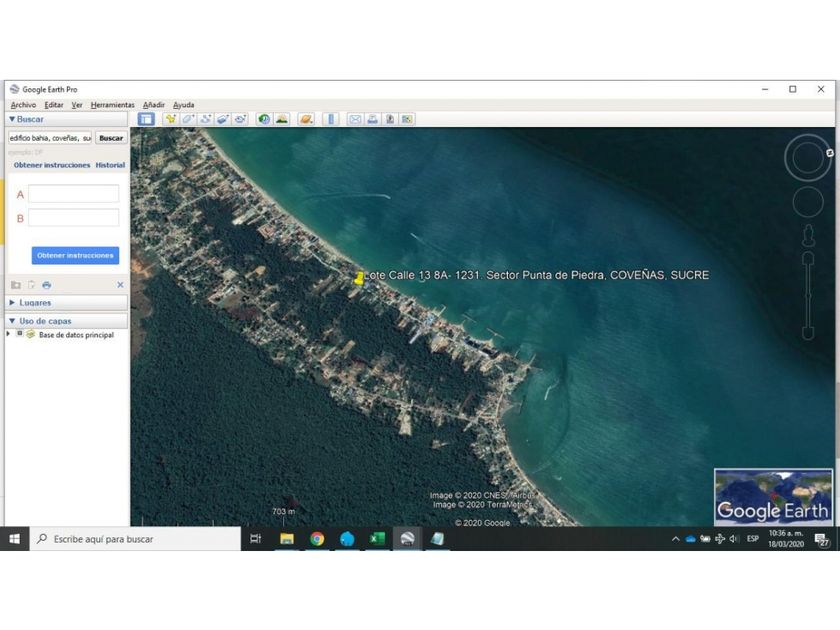Click the starting point A input field
The width and height of the screenshot is (840, 630).
(x=73, y=194)
